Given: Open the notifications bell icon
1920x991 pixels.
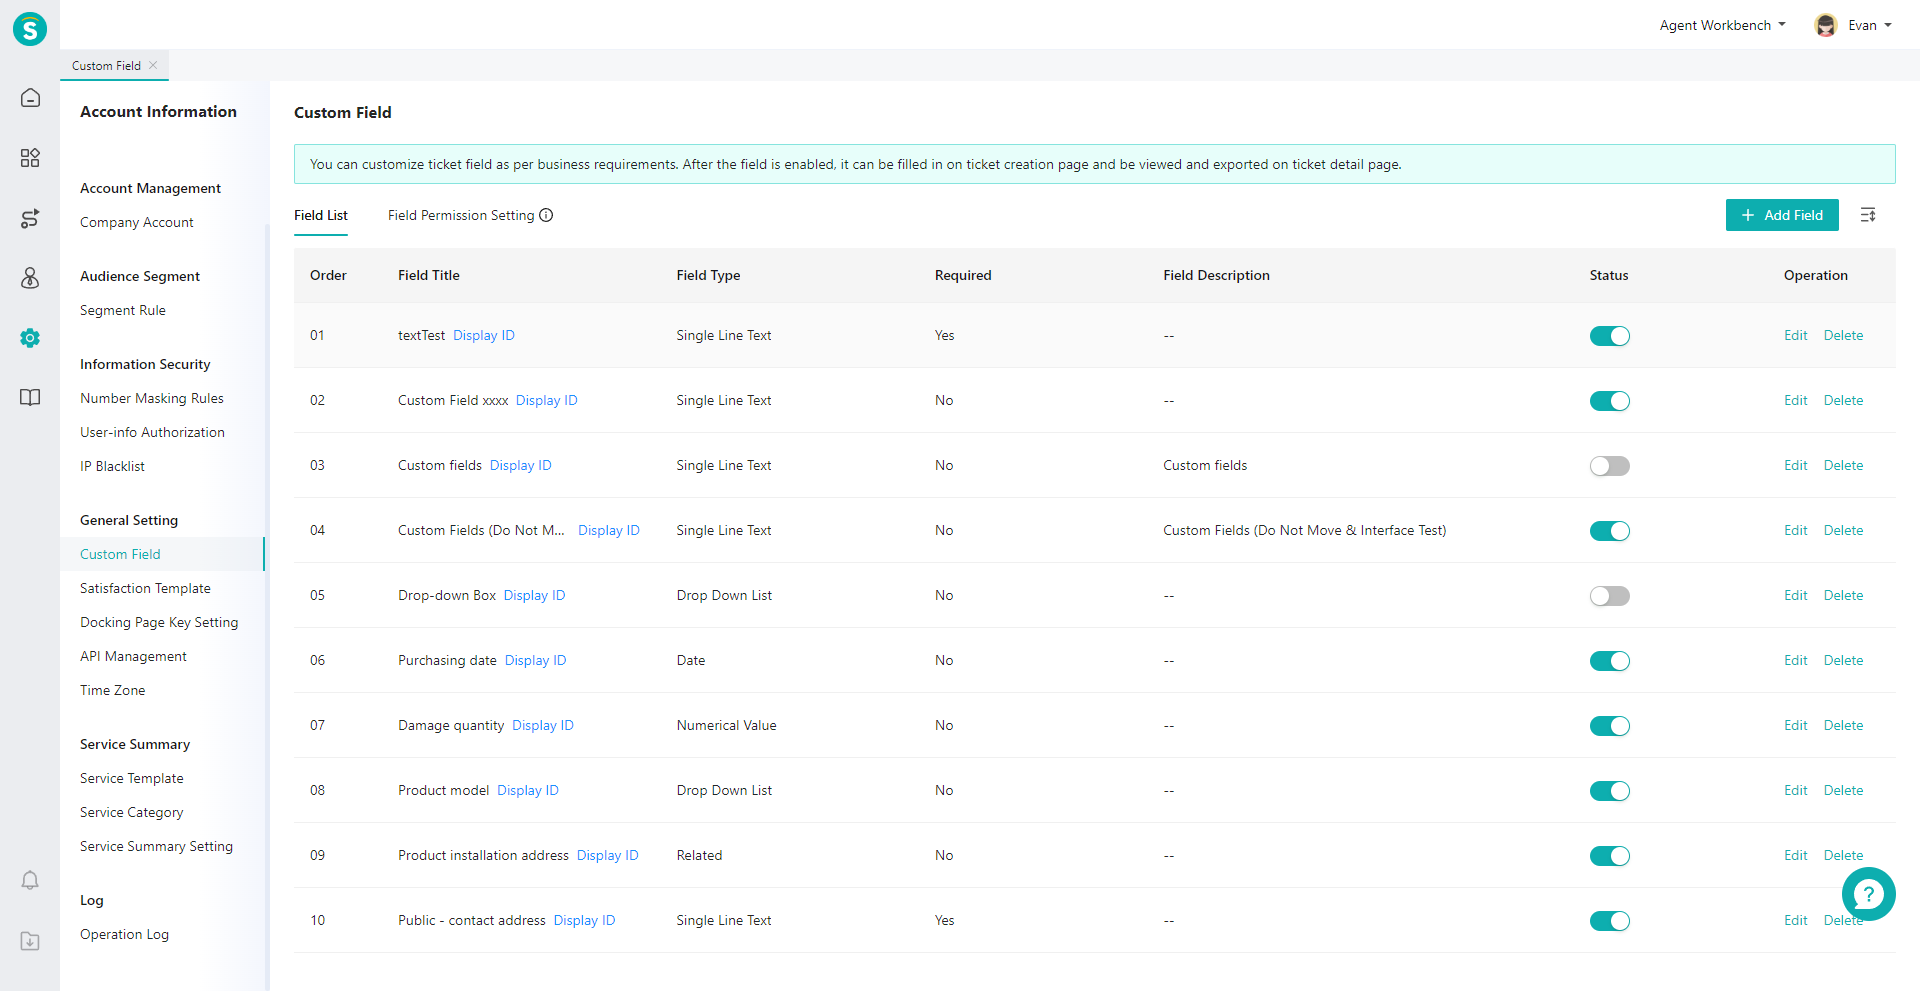Looking at the screenshot, I should point(30,880).
